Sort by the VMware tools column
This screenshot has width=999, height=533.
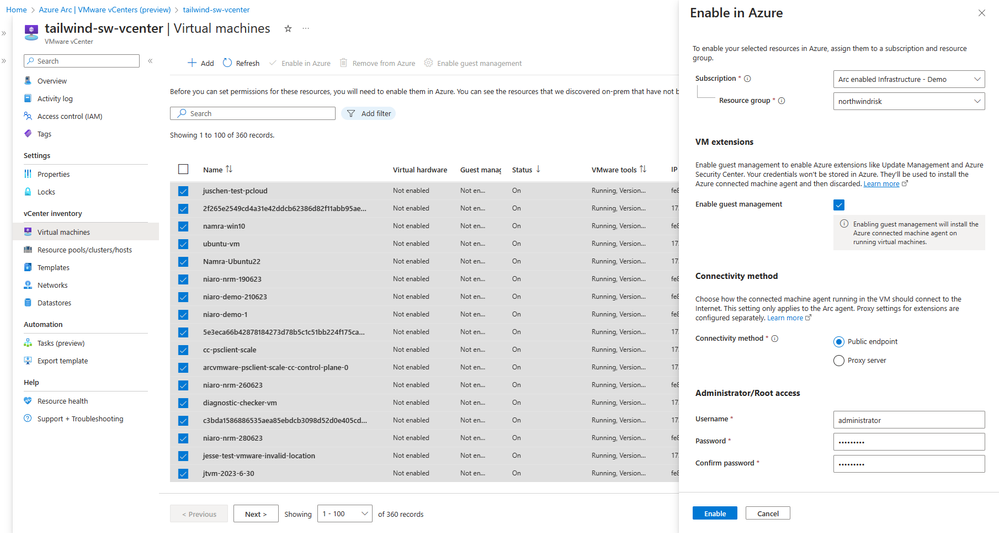(x=619, y=169)
